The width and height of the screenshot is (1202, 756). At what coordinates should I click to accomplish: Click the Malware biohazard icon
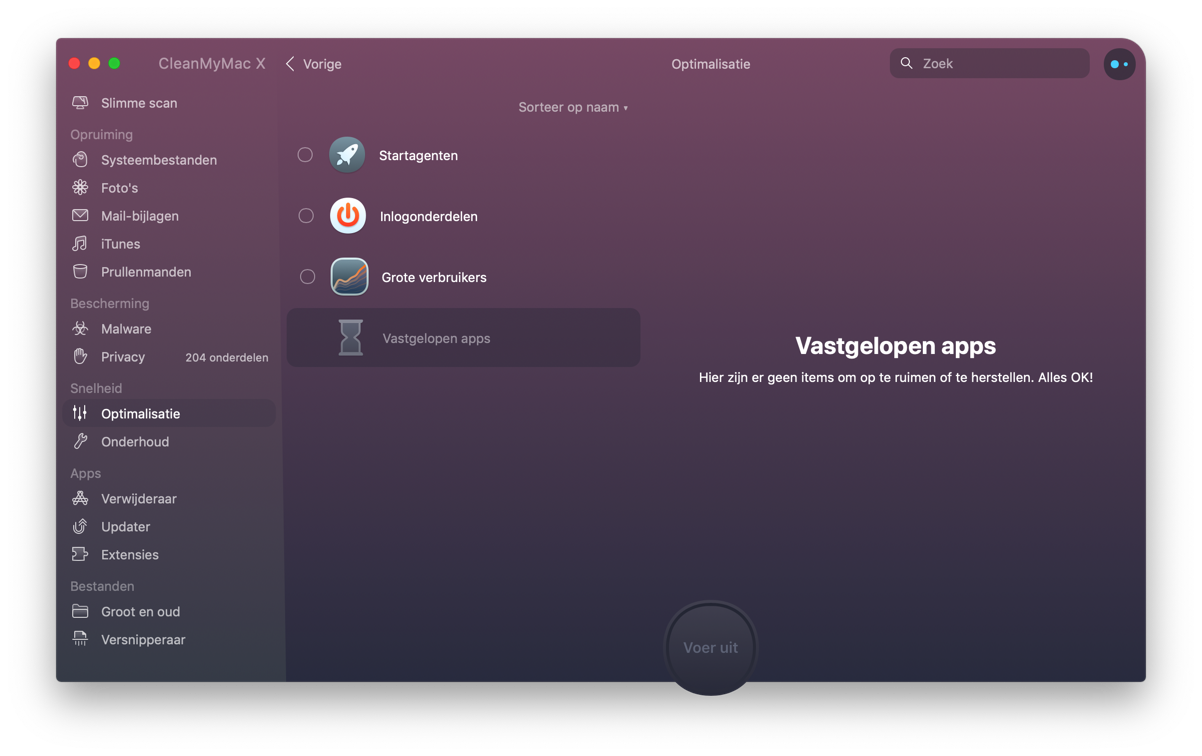80,329
